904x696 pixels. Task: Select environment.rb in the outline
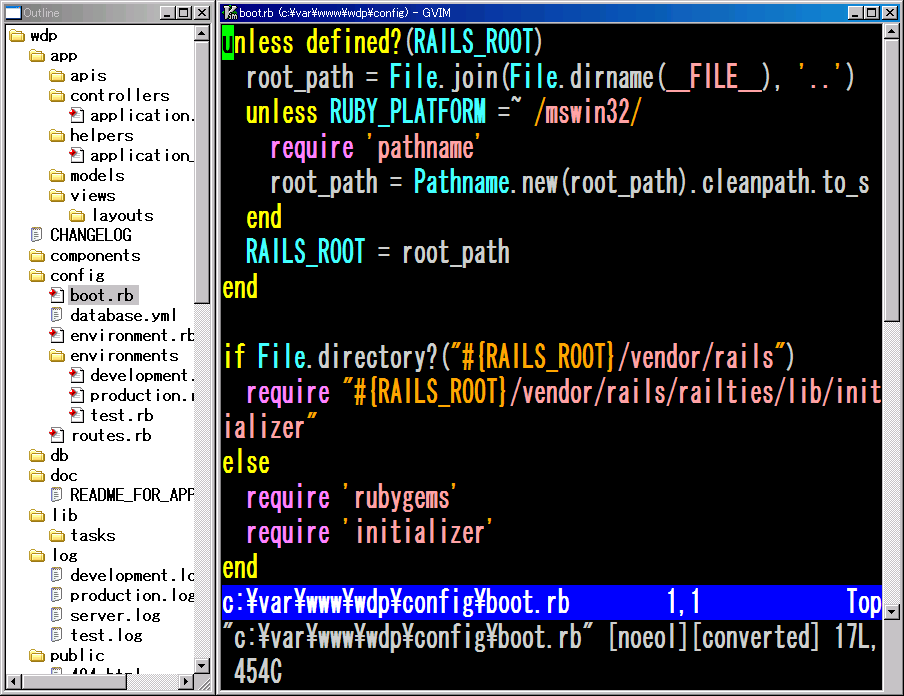[x=131, y=336]
